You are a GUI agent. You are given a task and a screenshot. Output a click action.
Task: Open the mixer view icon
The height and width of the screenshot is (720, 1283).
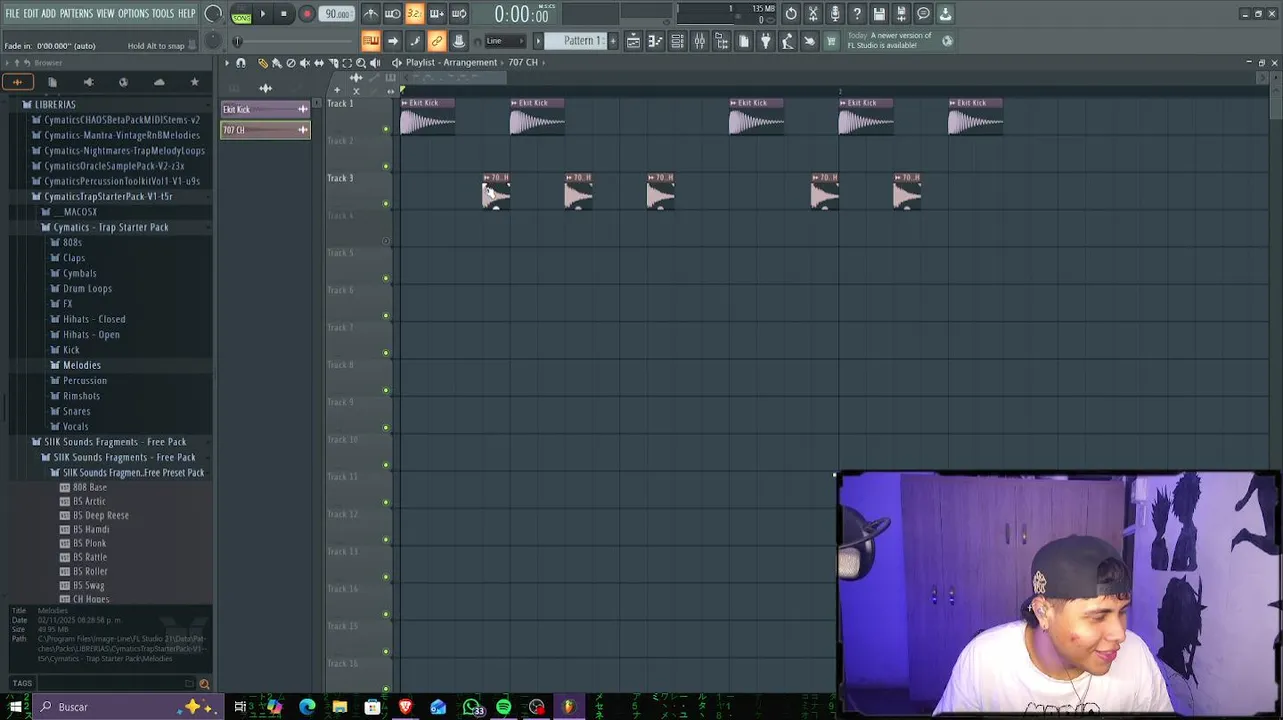pyautogui.click(x=699, y=41)
